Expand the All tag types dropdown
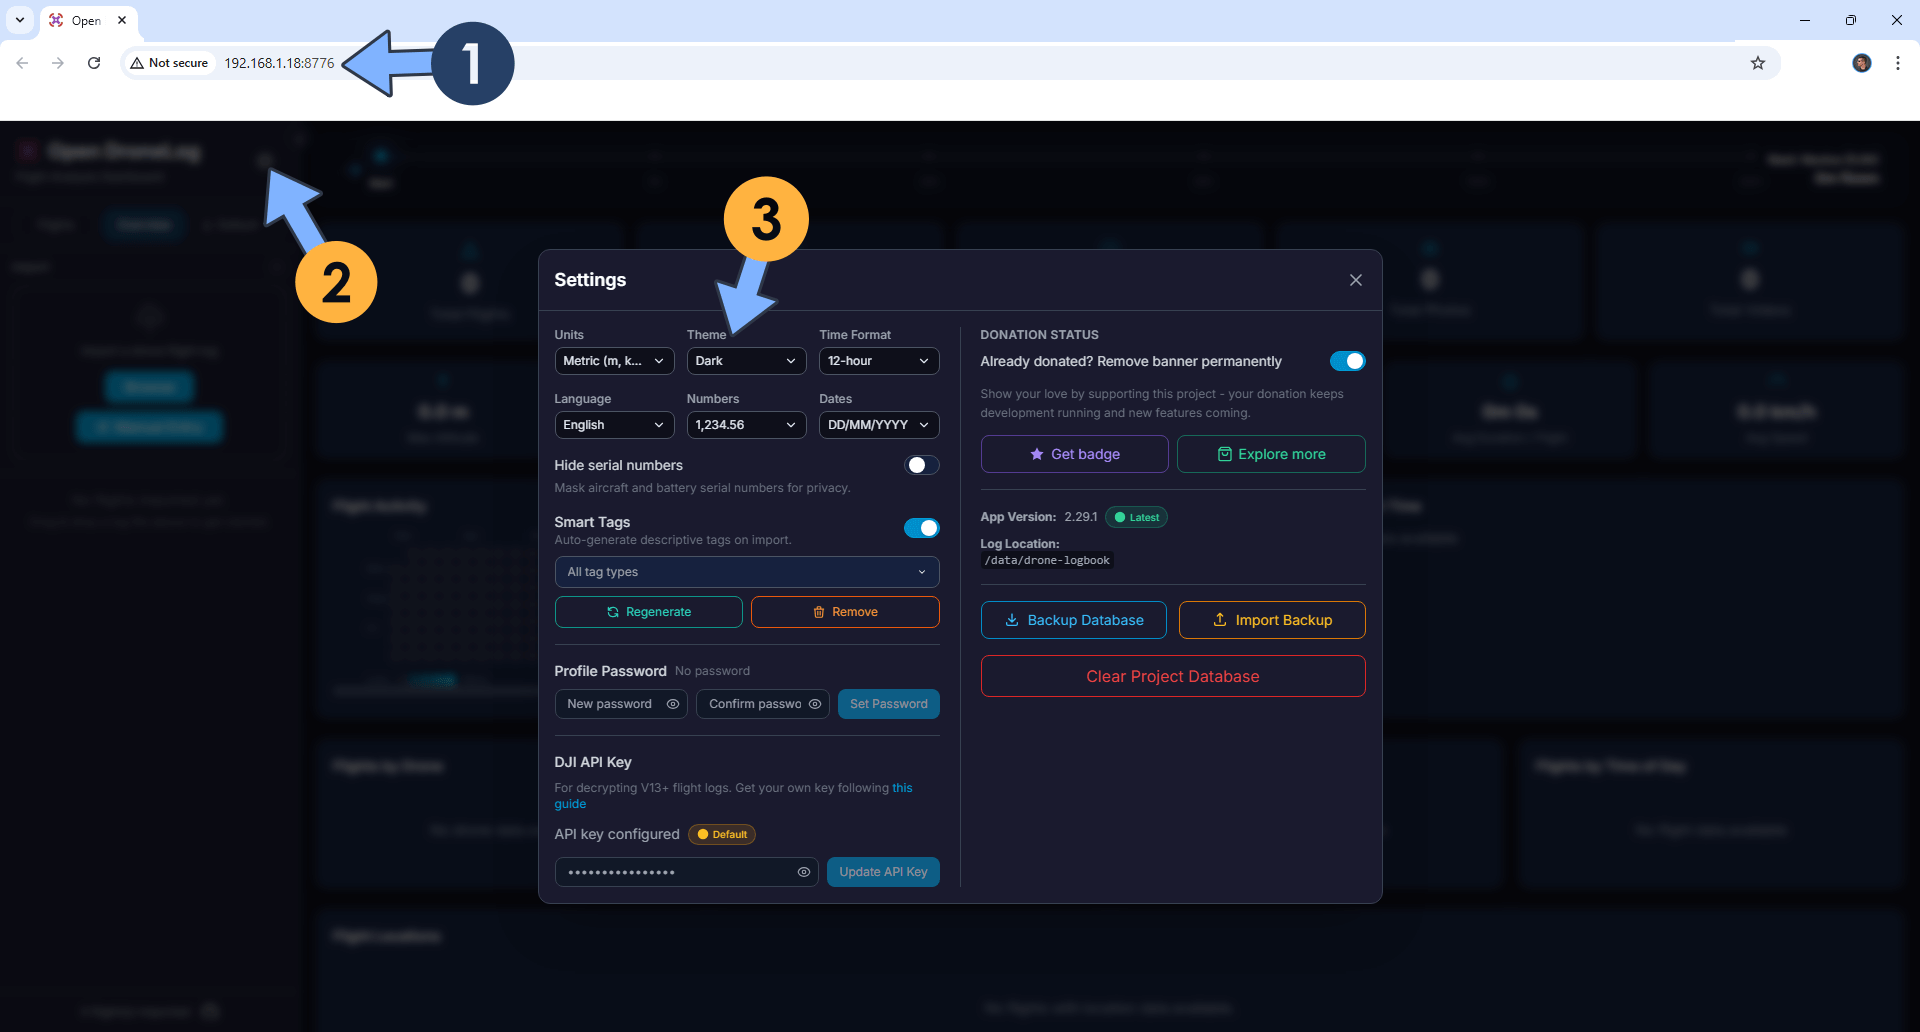The height and width of the screenshot is (1032, 1920). [746, 571]
